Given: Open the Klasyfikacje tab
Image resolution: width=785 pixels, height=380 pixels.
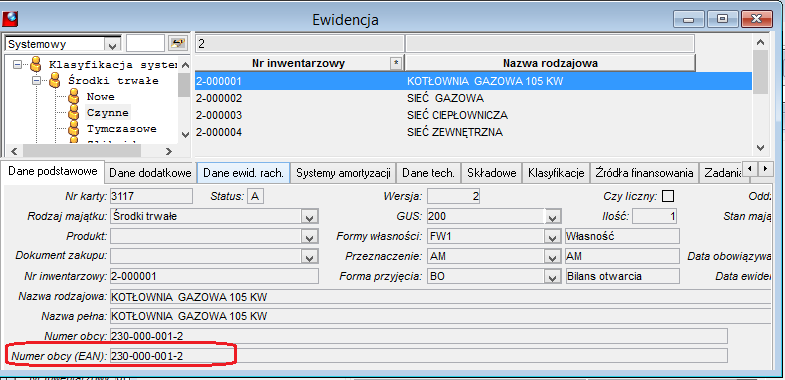Looking at the screenshot, I should 556,173.
